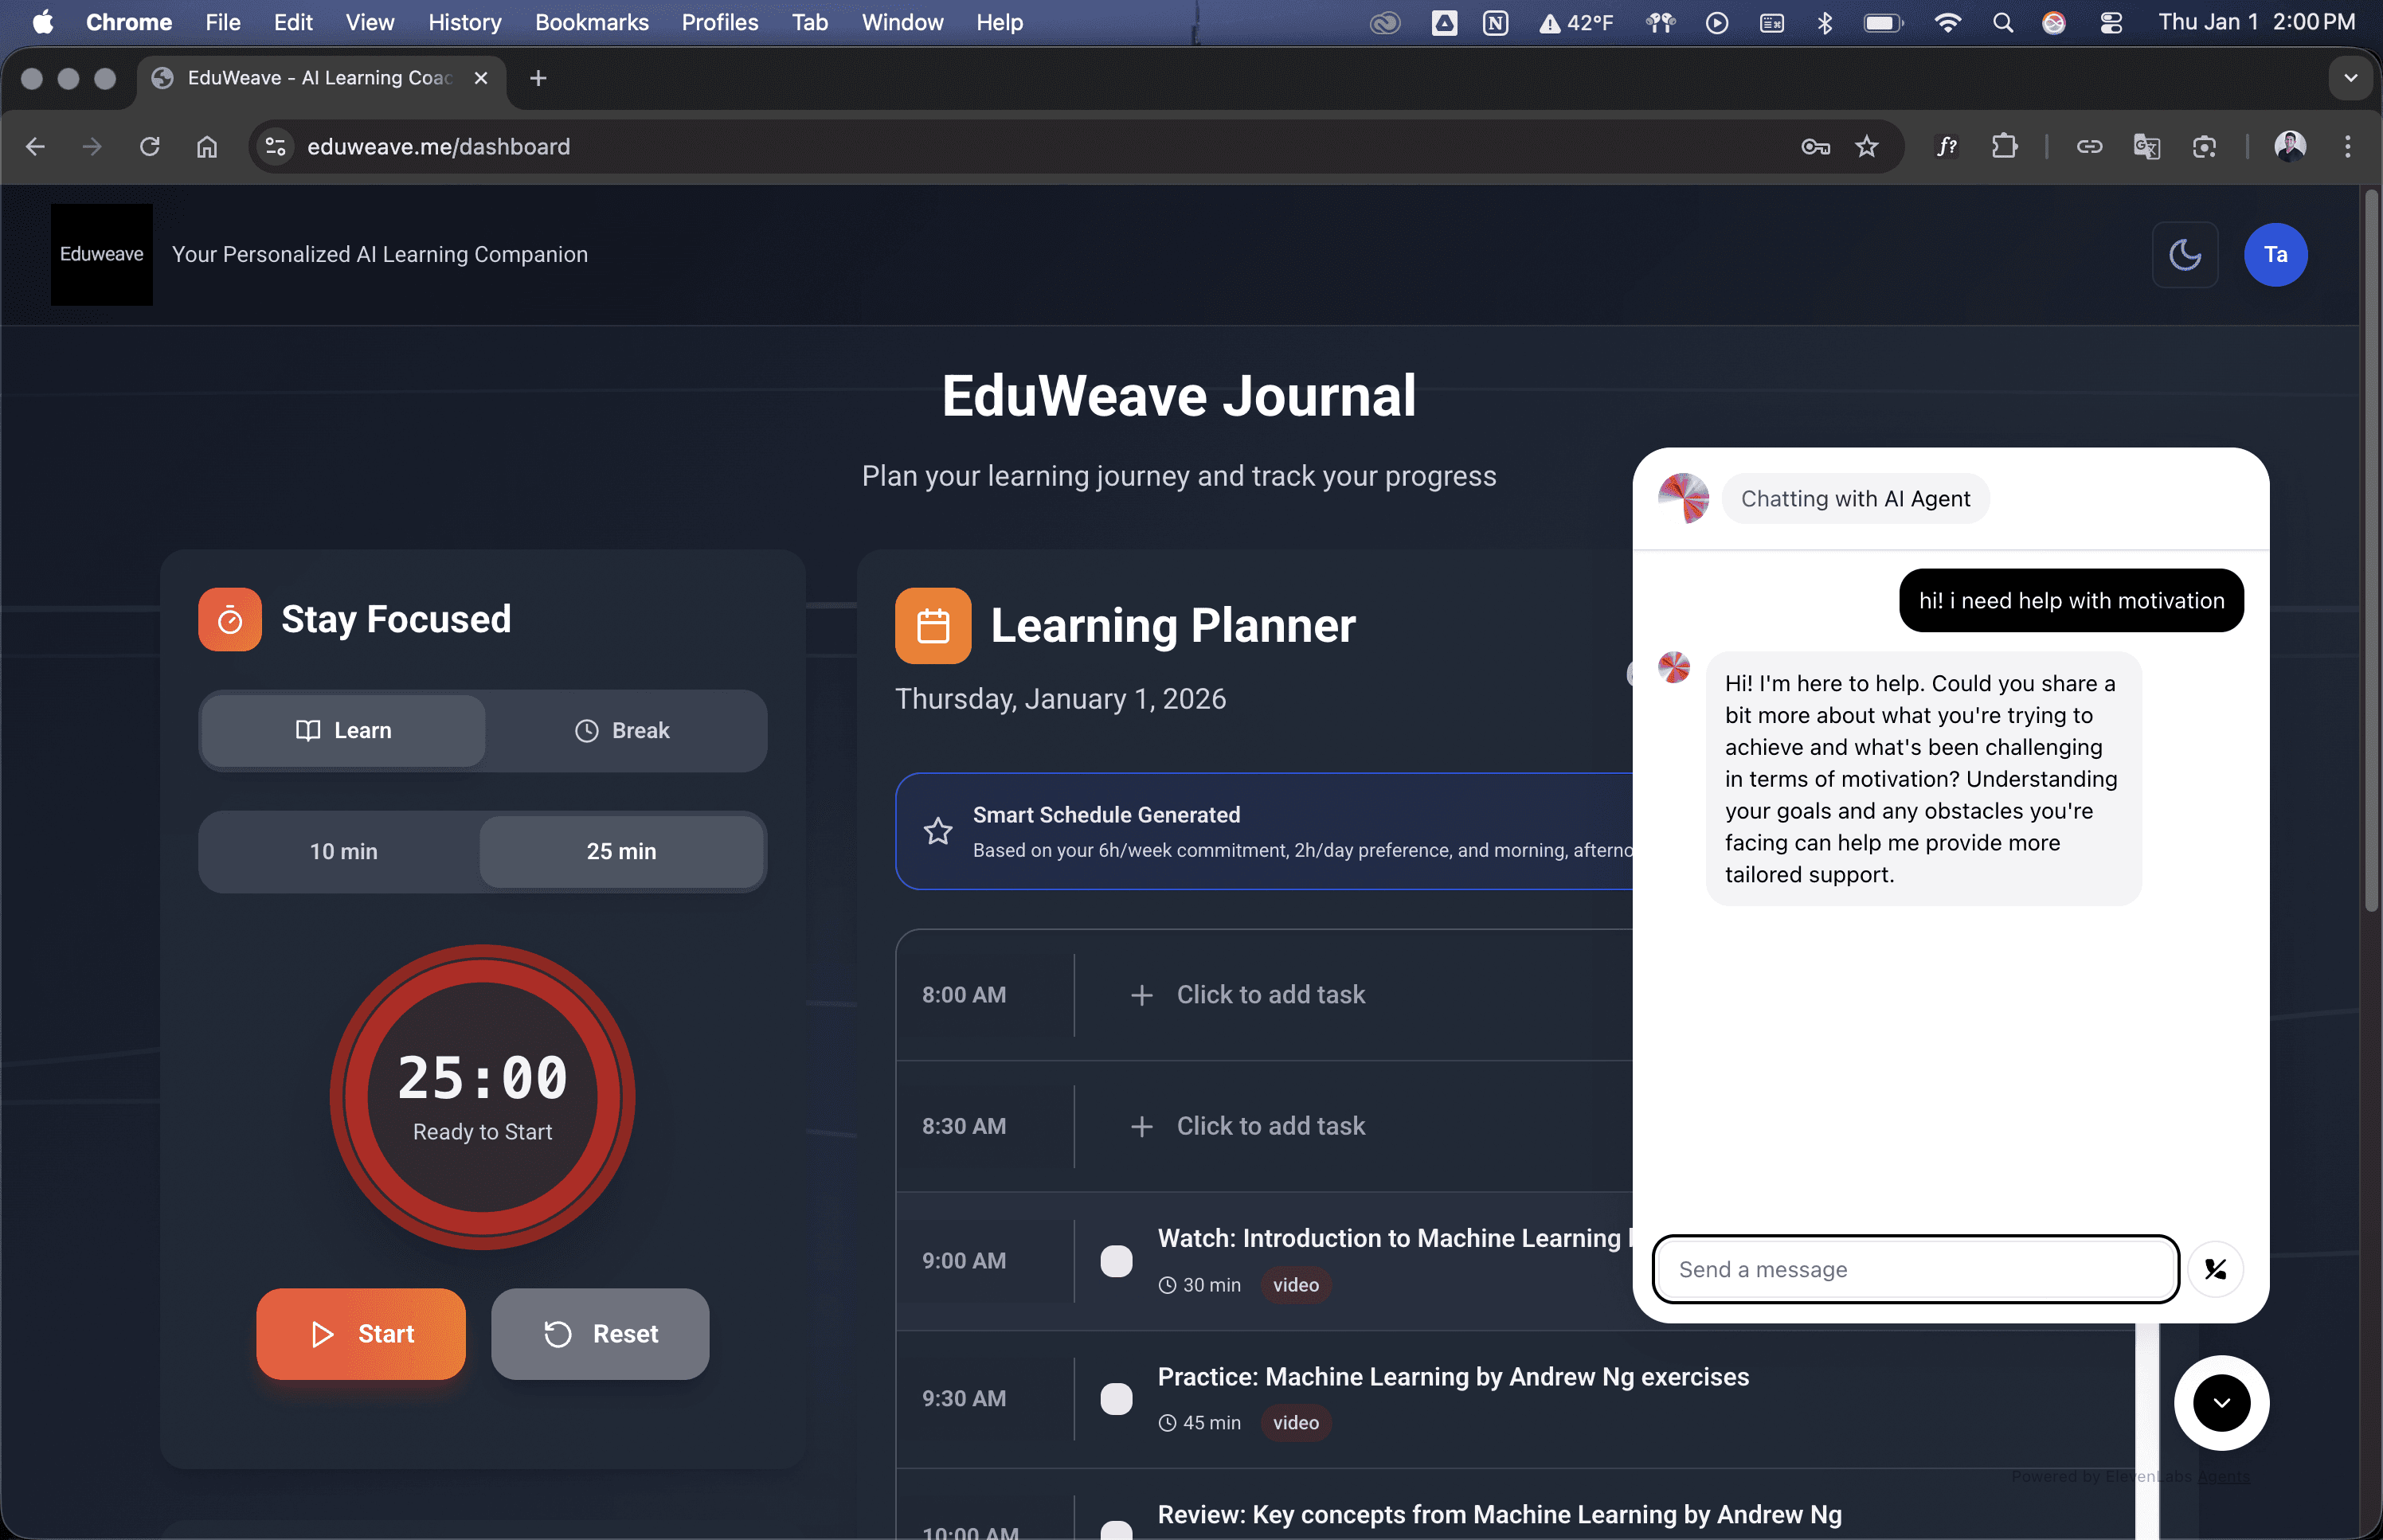The width and height of the screenshot is (2383, 1540).
Task: Bookmark this page with star icon
Action: tap(1866, 147)
